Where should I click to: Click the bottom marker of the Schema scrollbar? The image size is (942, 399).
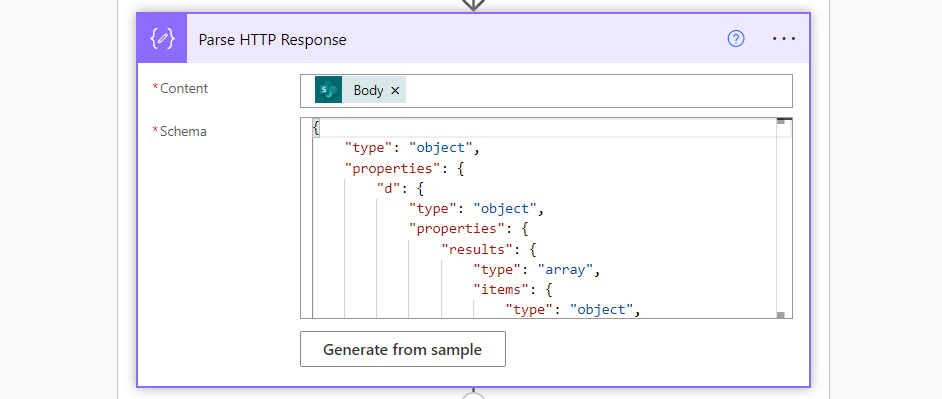point(781,314)
